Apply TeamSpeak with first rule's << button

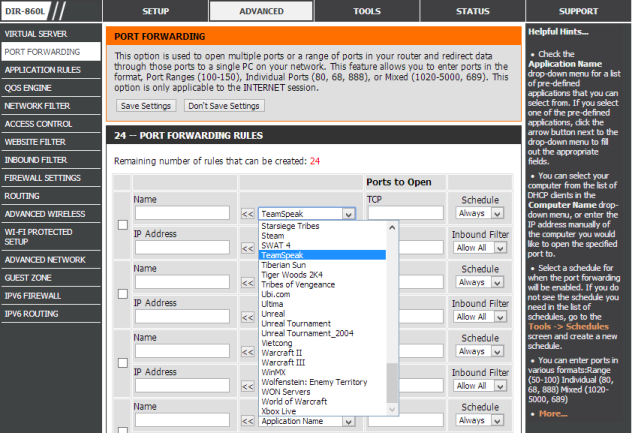coord(247,214)
